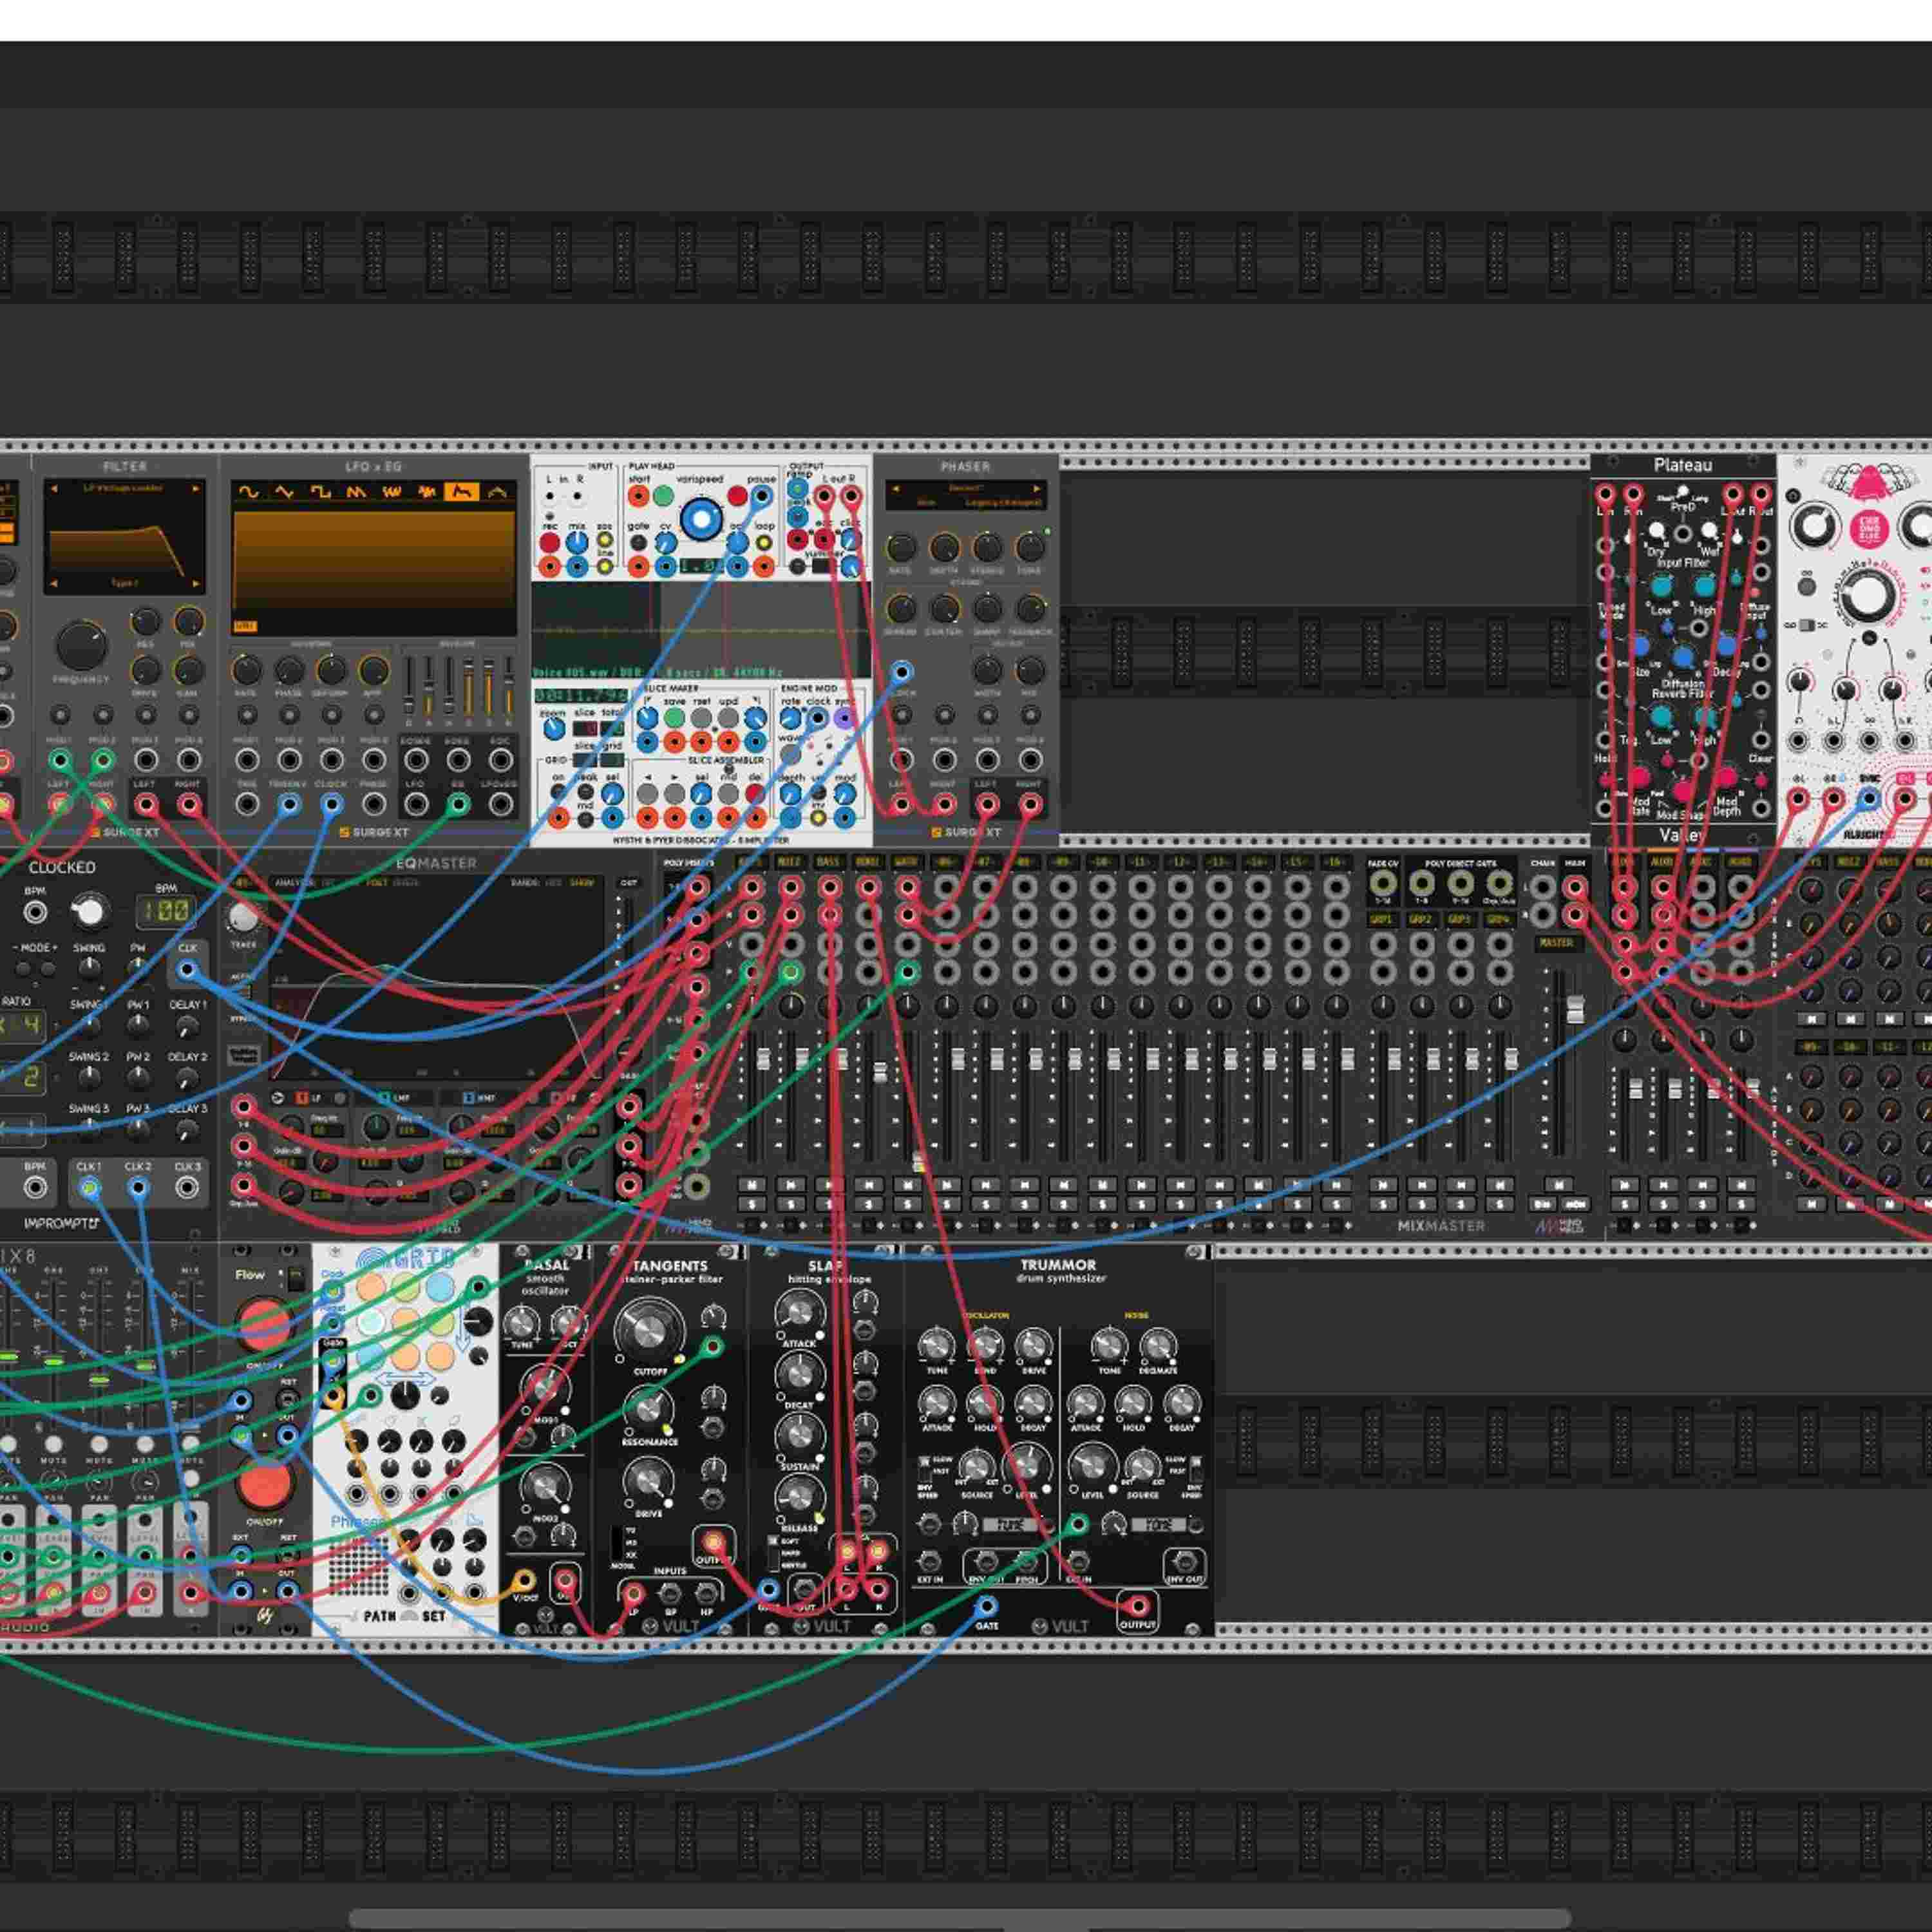Click next-preset arrow on Surge Phaser display
The height and width of the screenshot is (1932, 1932).
pyautogui.click(x=1037, y=489)
